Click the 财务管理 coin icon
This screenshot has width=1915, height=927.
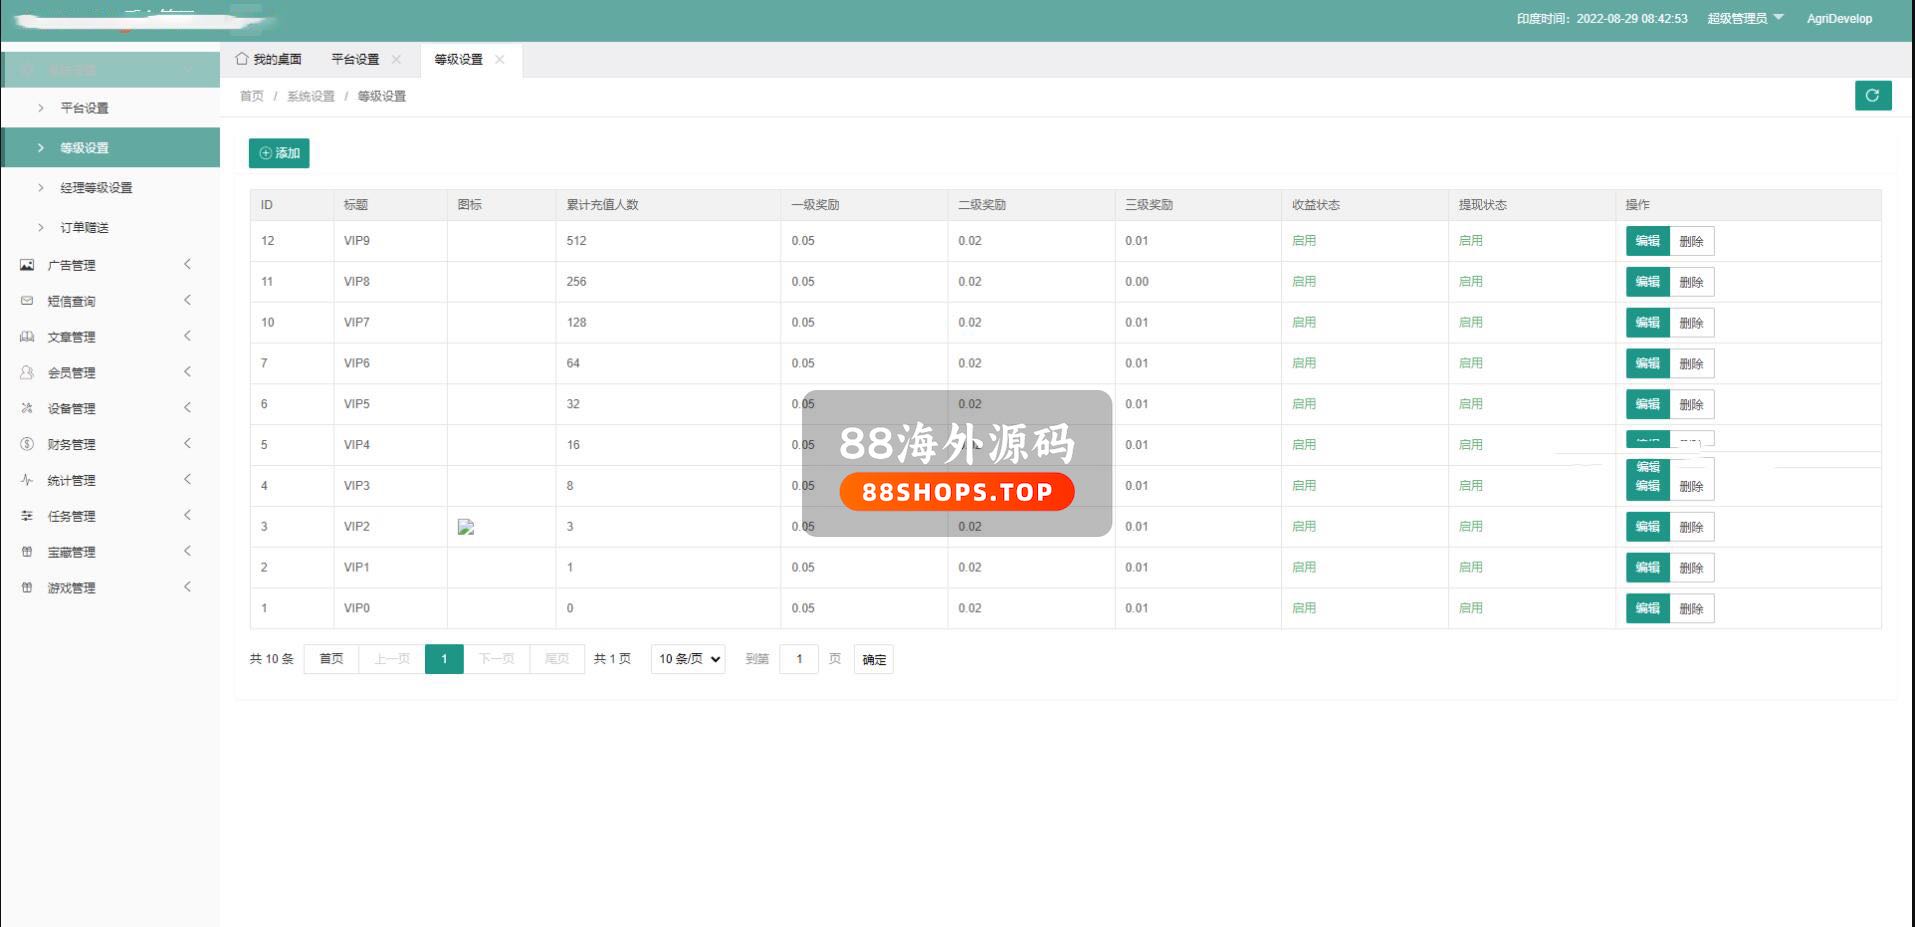(27, 444)
